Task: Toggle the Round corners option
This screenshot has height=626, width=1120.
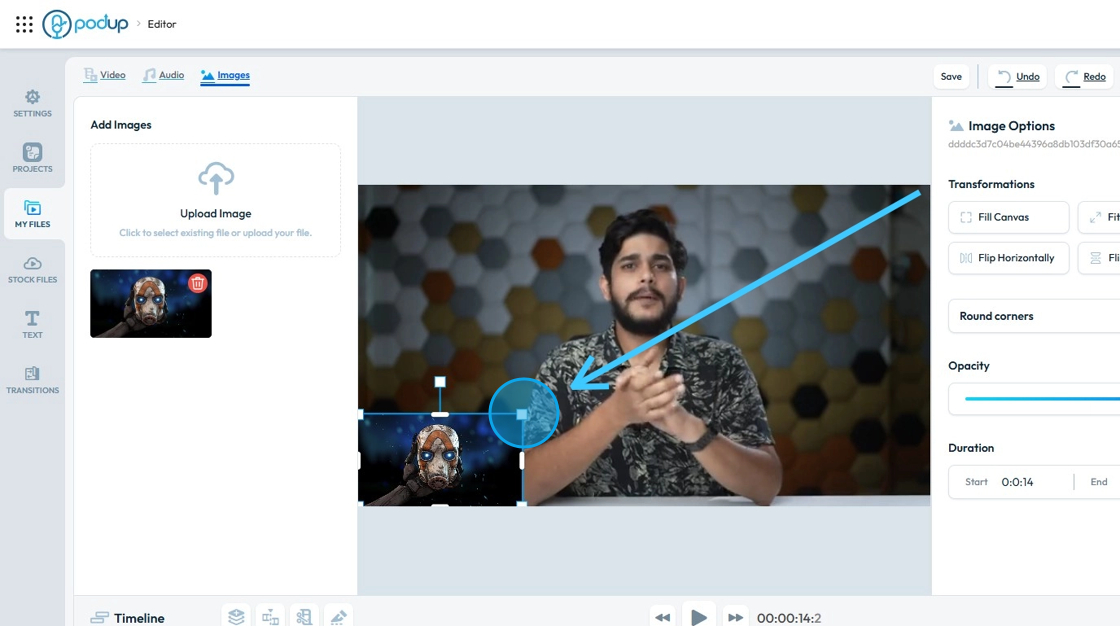Action: pos(1034,316)
